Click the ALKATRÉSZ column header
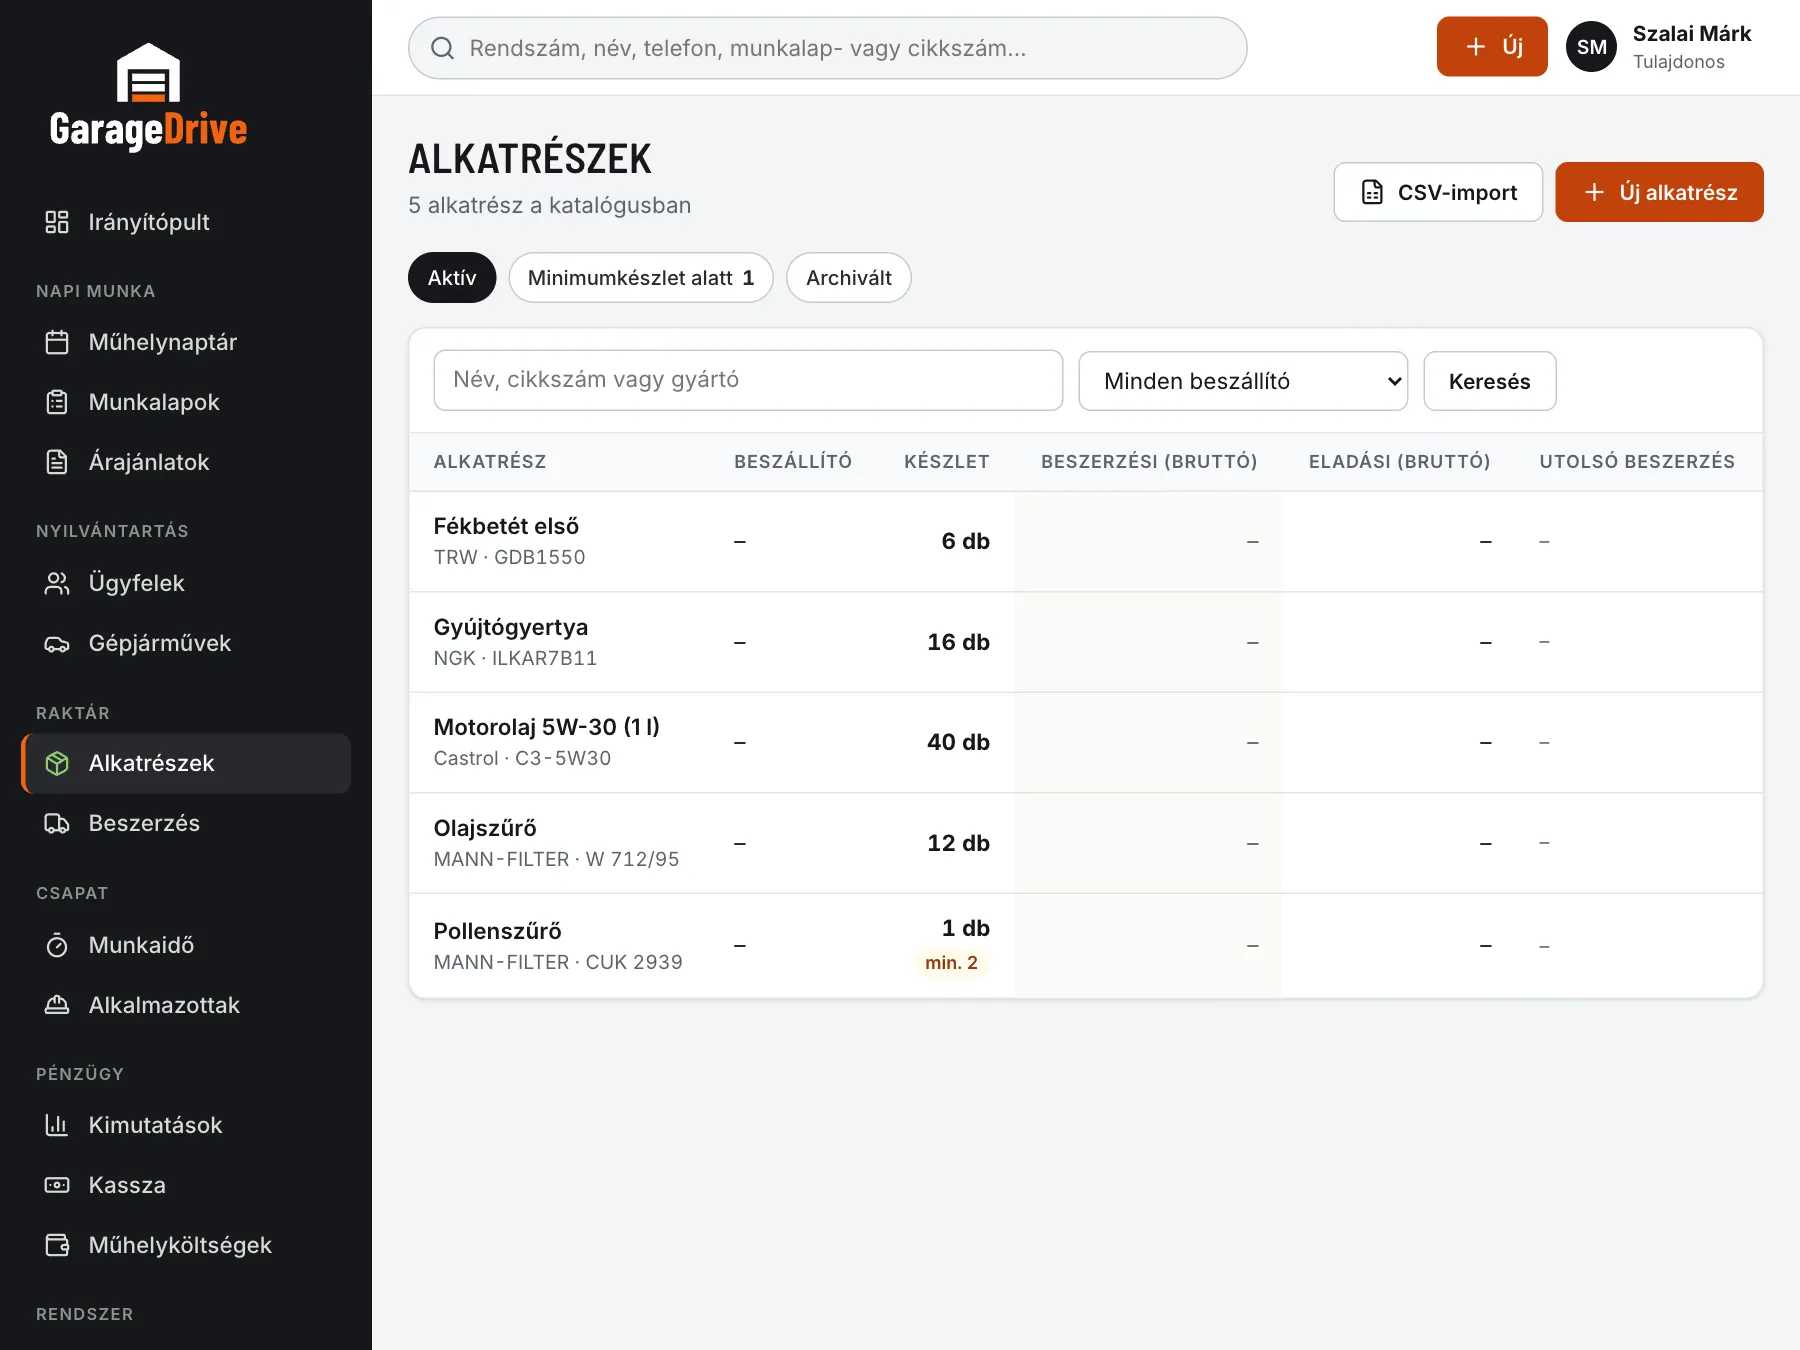 (x=490, y=461)
